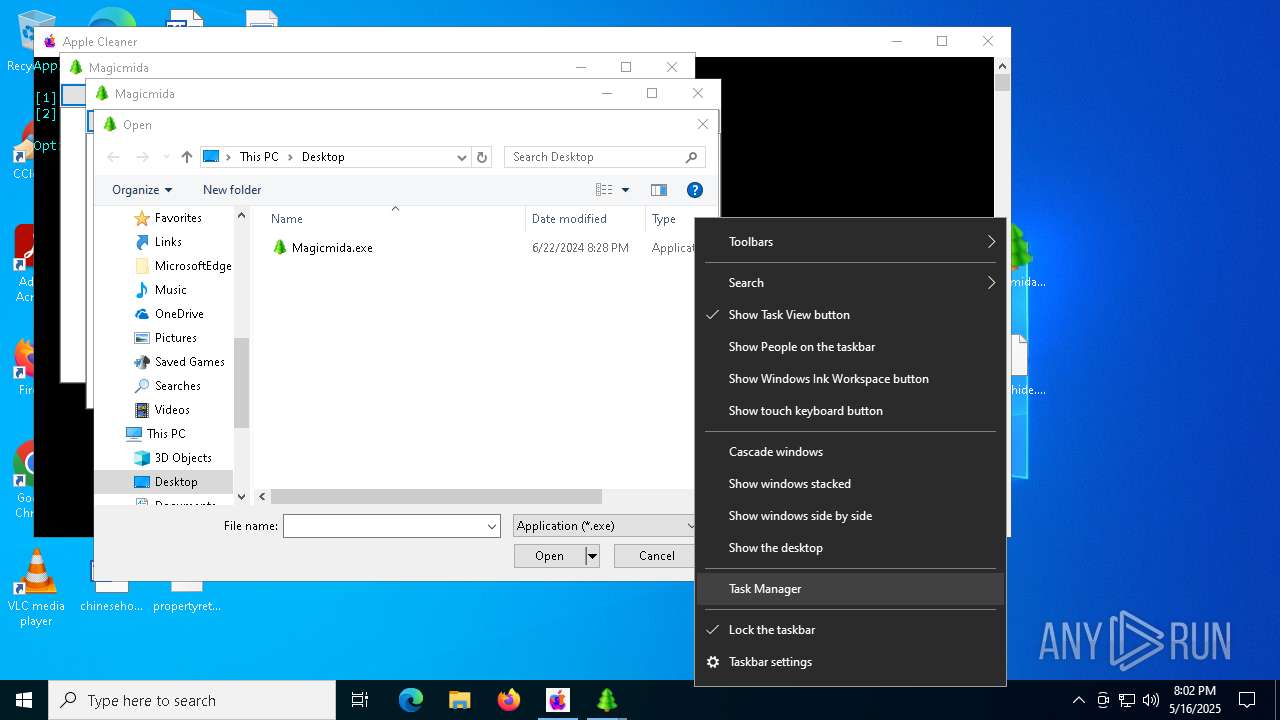The width and height of the screenshot is (1280, 720).
Task: Open File Explorer from the taskbar
Action: point(460,700)
